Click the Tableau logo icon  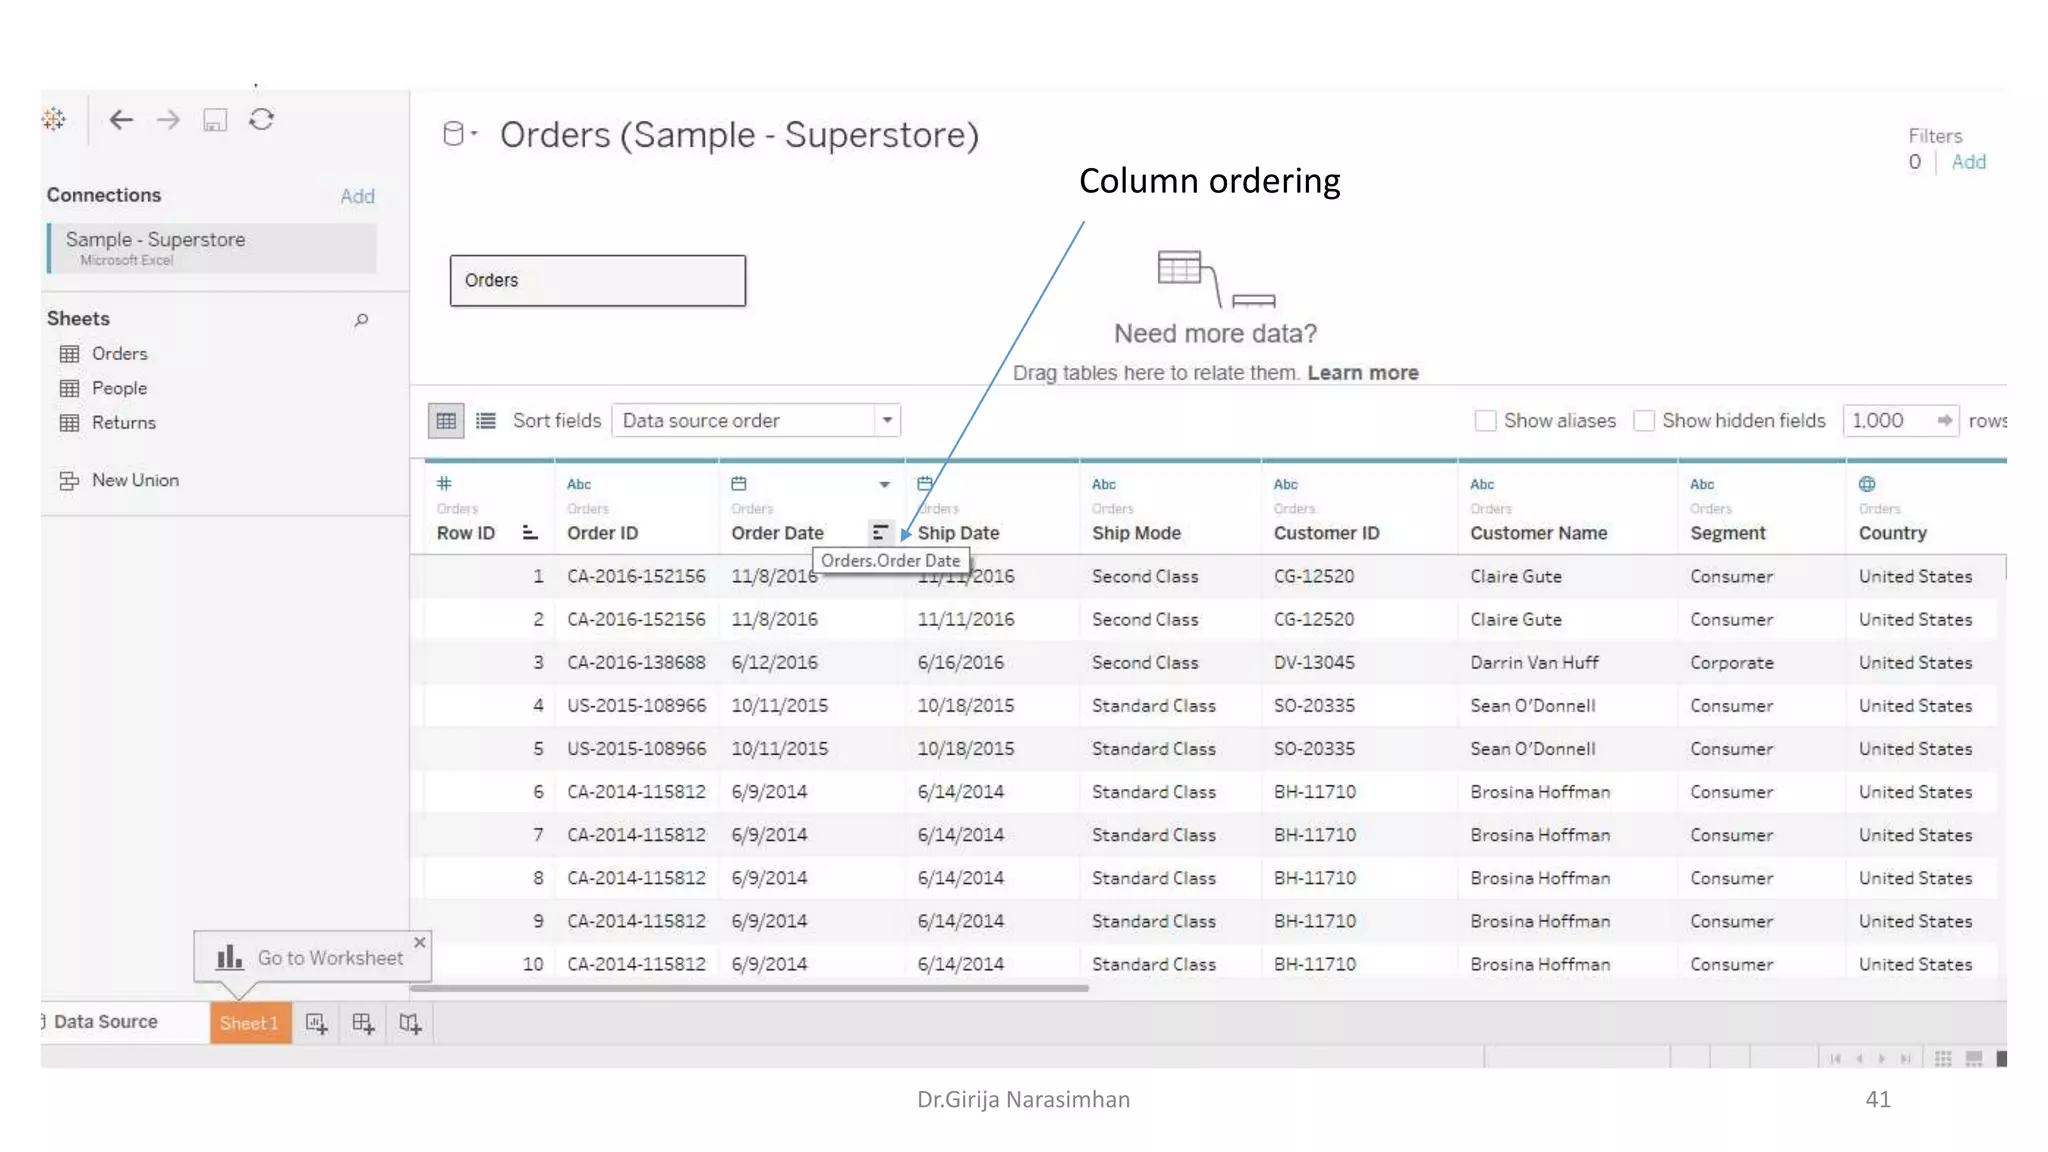coord(54,120)
